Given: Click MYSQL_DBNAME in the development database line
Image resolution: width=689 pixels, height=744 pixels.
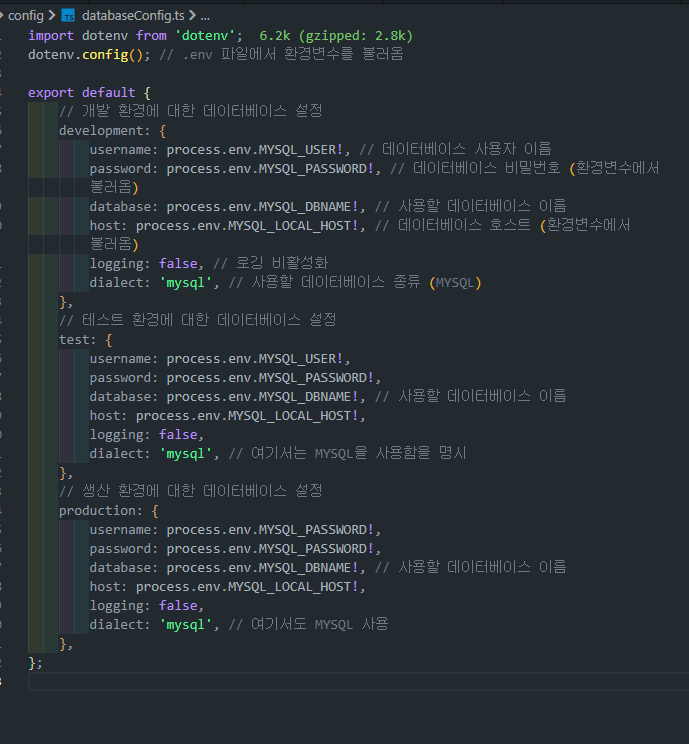Looking at the screenshot, I should [x=305, y=206].
